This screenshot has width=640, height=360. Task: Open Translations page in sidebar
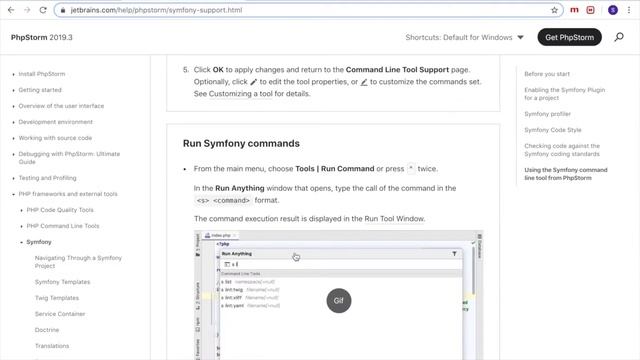coord(52,346)
